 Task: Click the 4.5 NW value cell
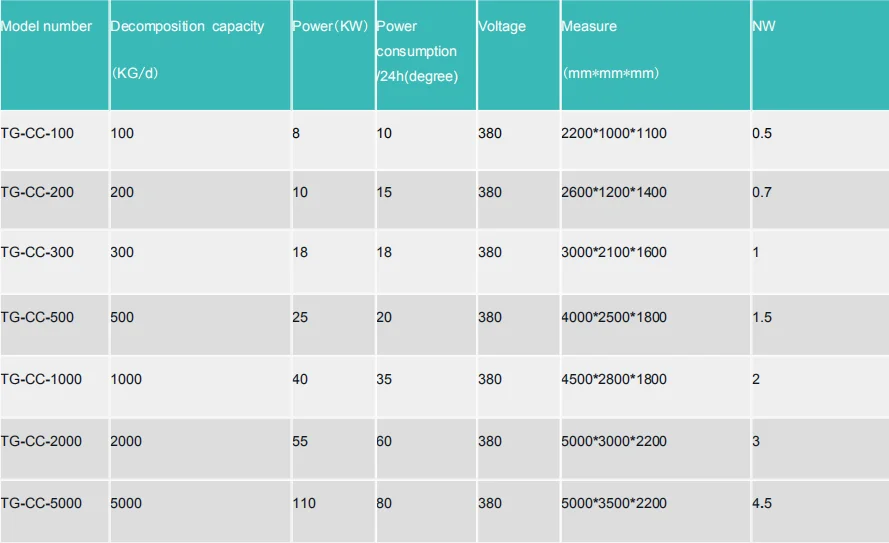coord(762,503)
